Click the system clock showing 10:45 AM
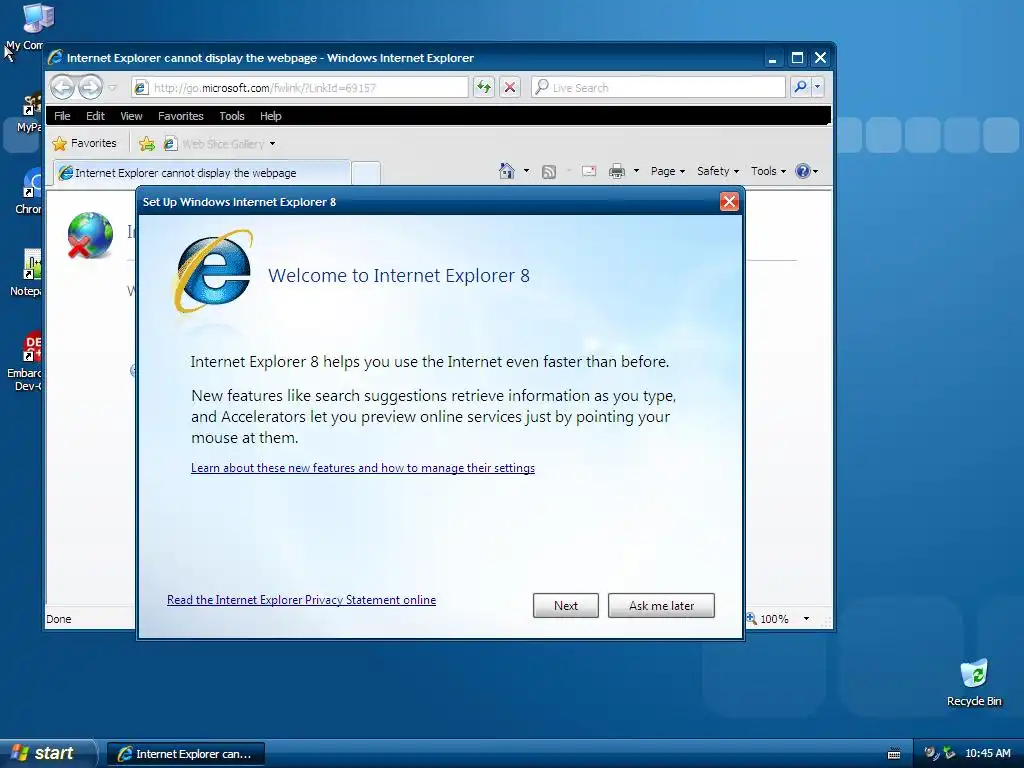 coord(987,753)
